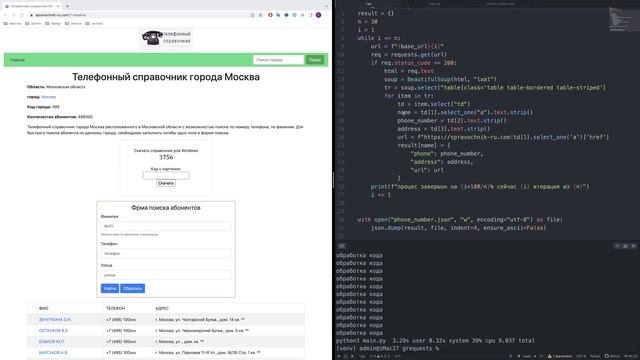Open the purple profile avatar in browser
The width and height of the screenshot is (640, 360).
point(318,15)
